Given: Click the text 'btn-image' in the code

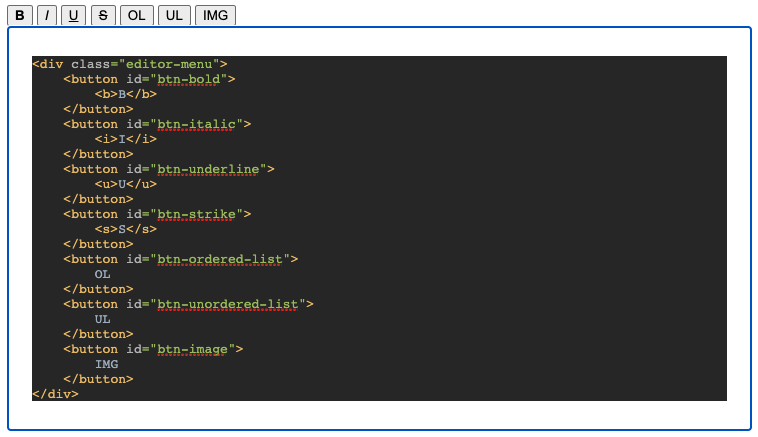Looking at the screenshot, I should pos(192,349).
